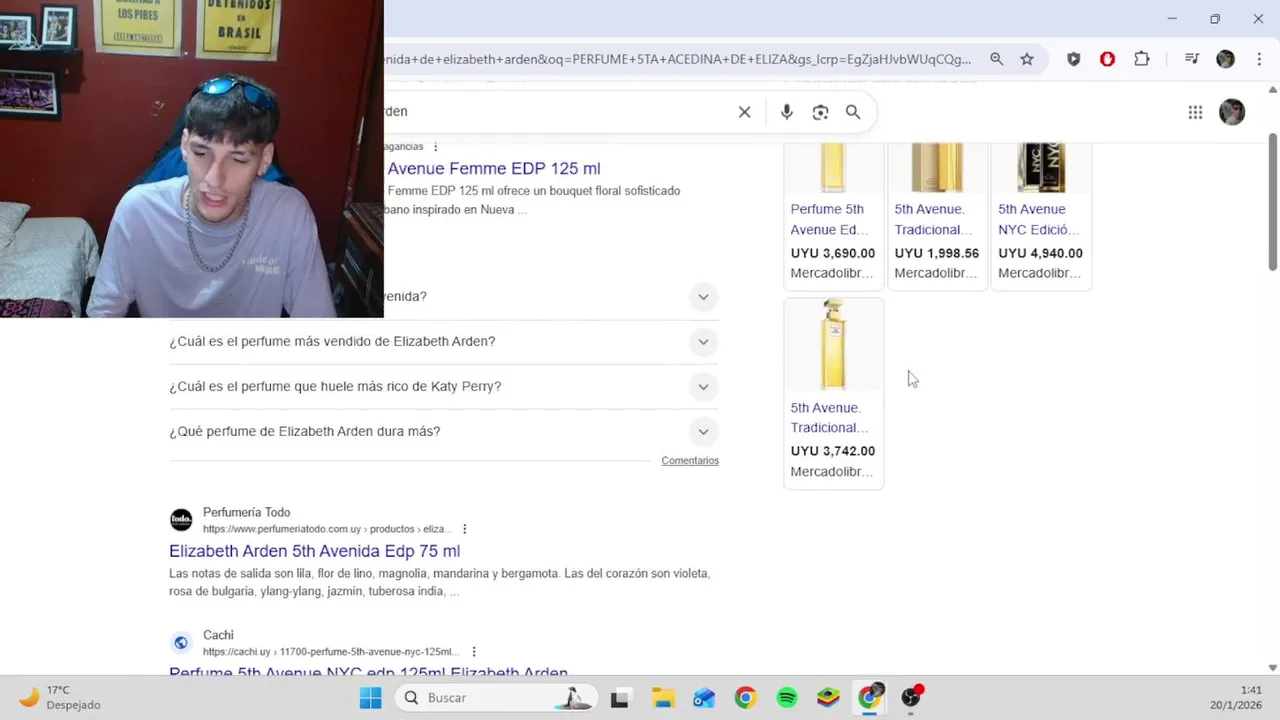
Task: Open the perfume thumbnail priced UYU 3,742.00
Action: [x=833, y=344]
